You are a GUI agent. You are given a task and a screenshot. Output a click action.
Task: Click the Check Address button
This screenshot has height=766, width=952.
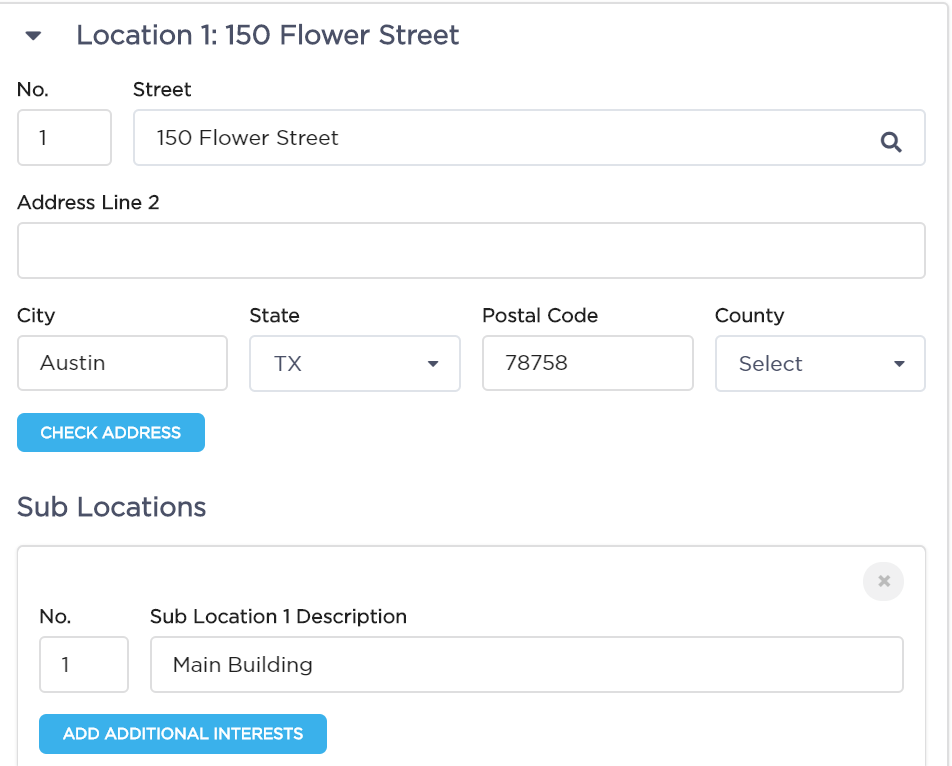[111, 432]
